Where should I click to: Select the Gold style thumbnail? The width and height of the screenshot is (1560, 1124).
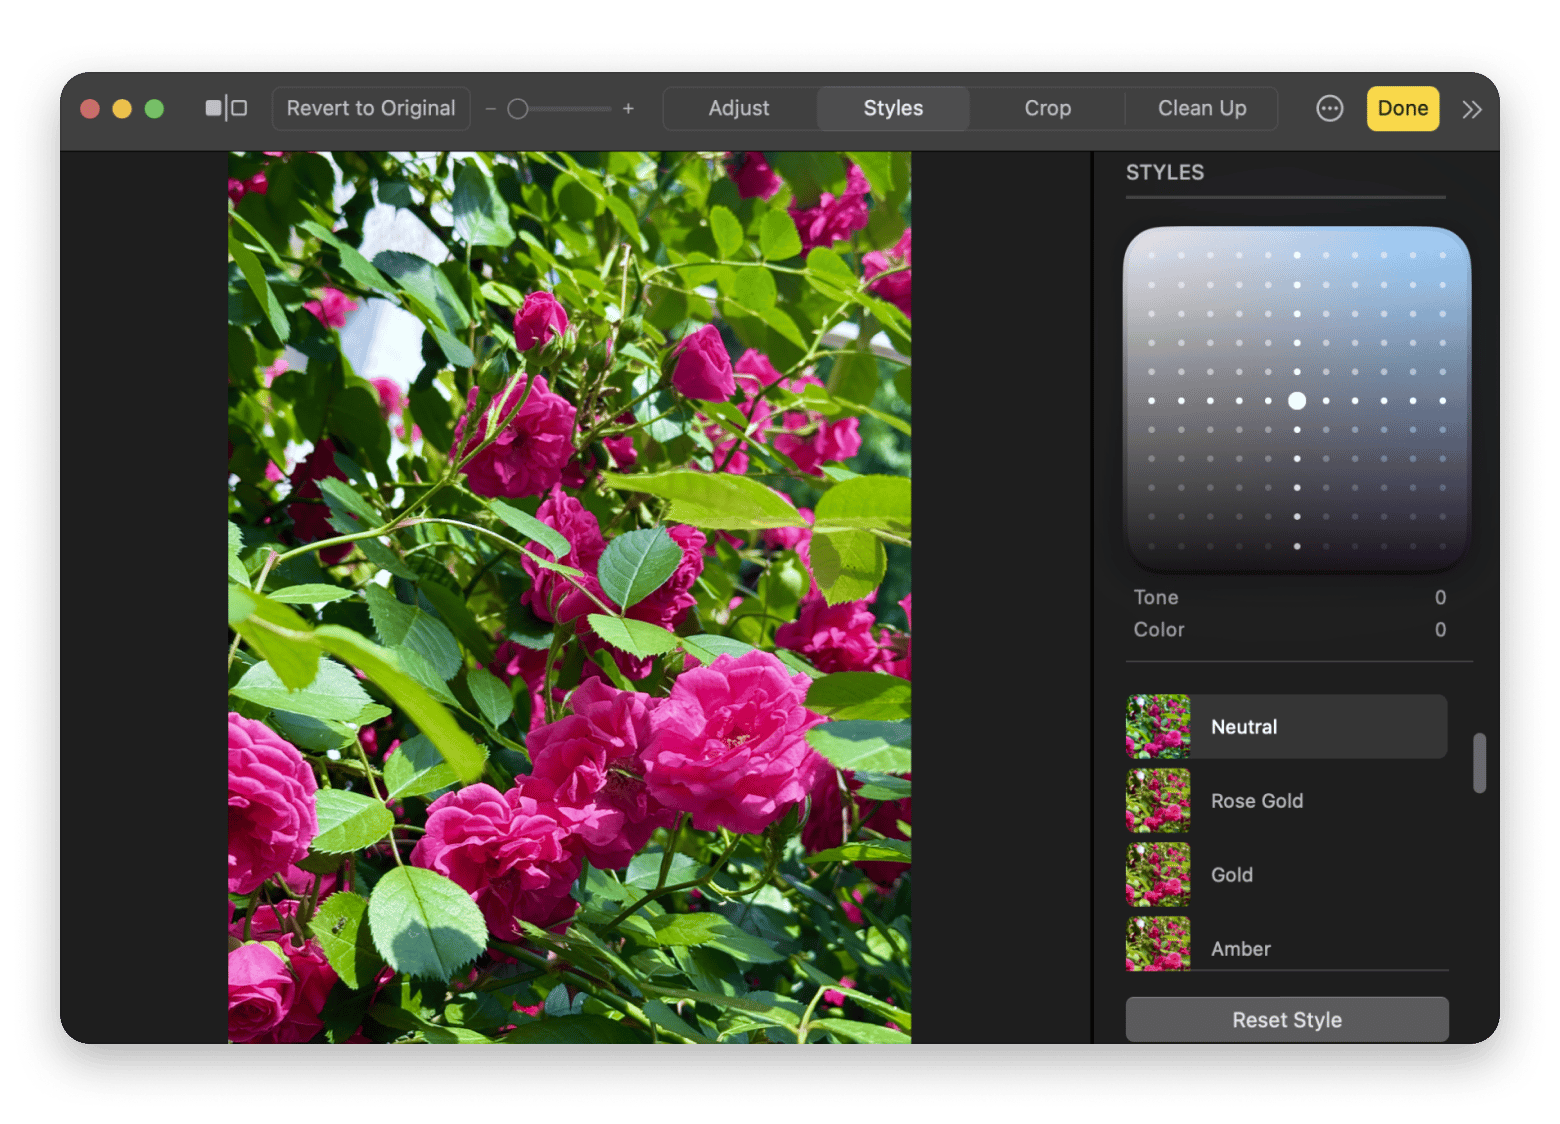pos(1157,874)
